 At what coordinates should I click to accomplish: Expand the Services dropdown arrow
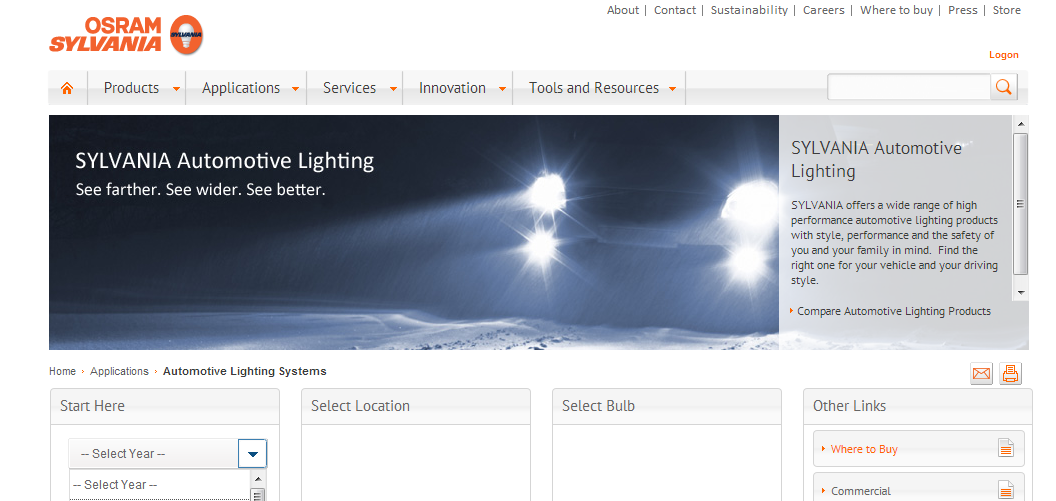393,89
